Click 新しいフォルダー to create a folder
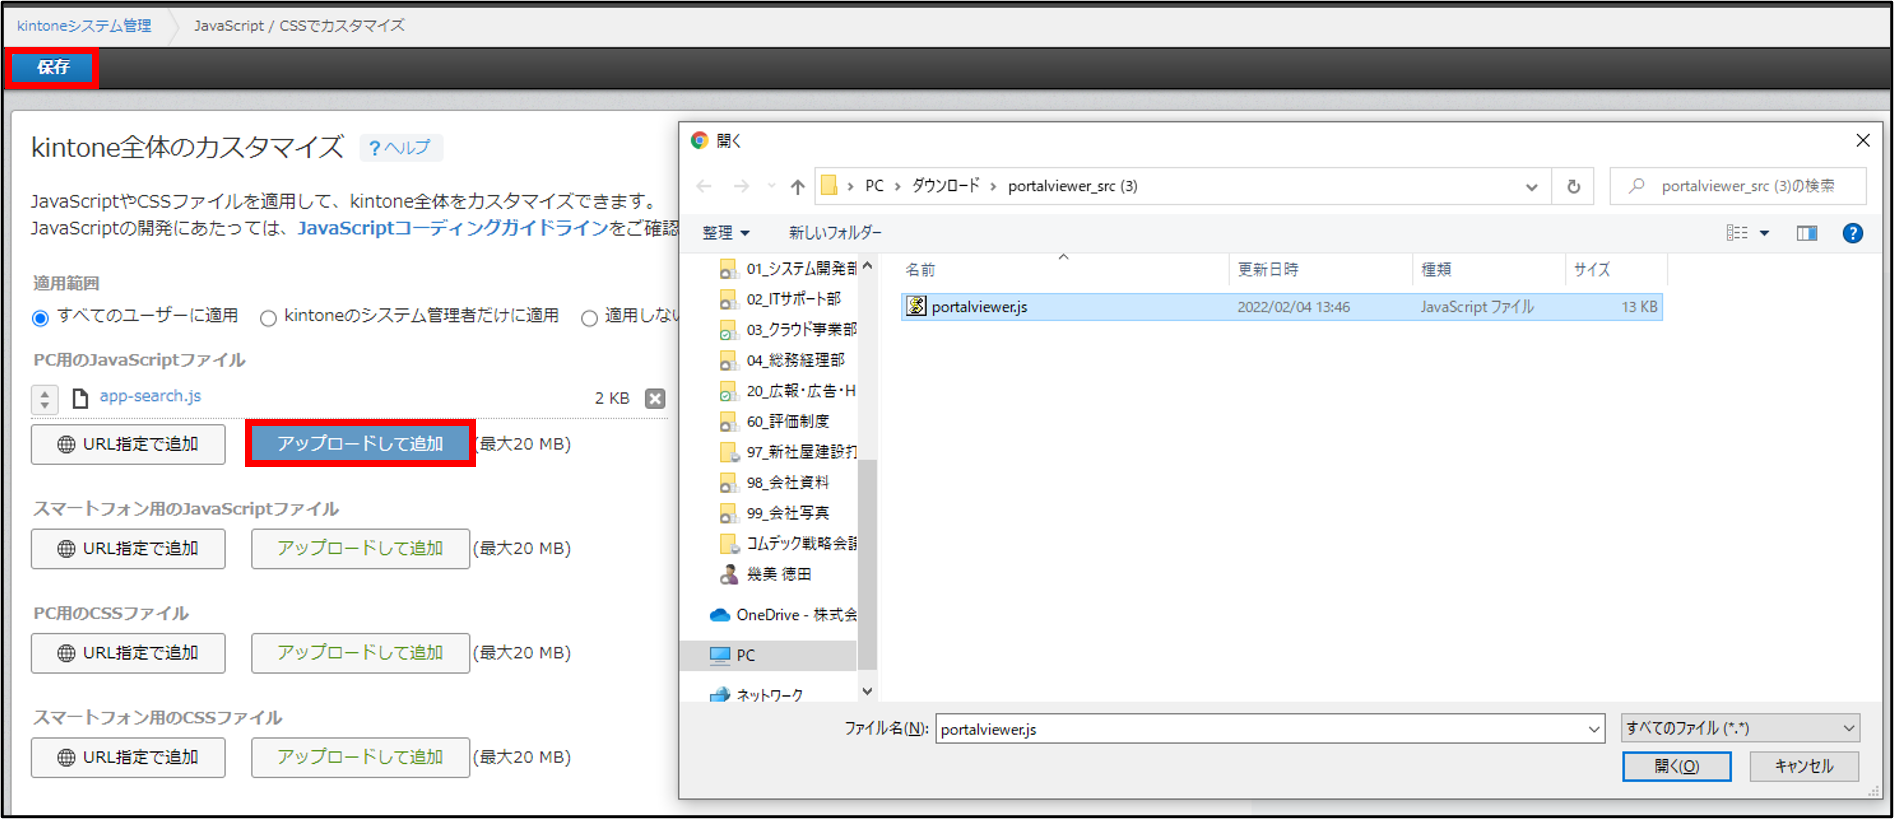The image size is (1894, 819). tap(835, 233)
